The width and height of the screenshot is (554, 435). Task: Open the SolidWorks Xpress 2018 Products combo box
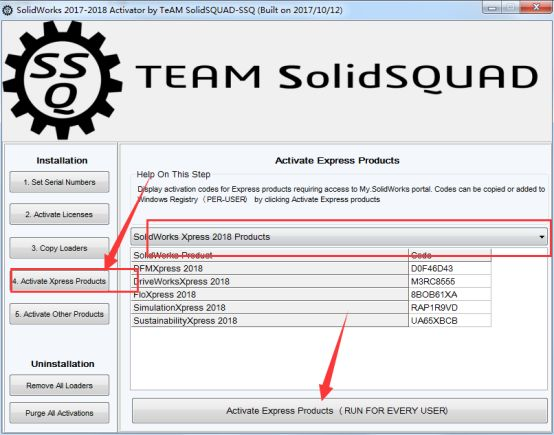[x=339, y=237]
